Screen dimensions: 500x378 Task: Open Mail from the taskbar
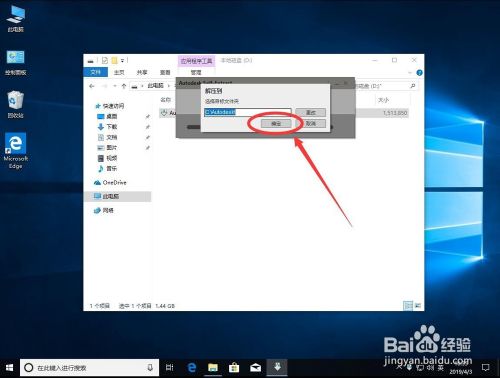(255, 368)
